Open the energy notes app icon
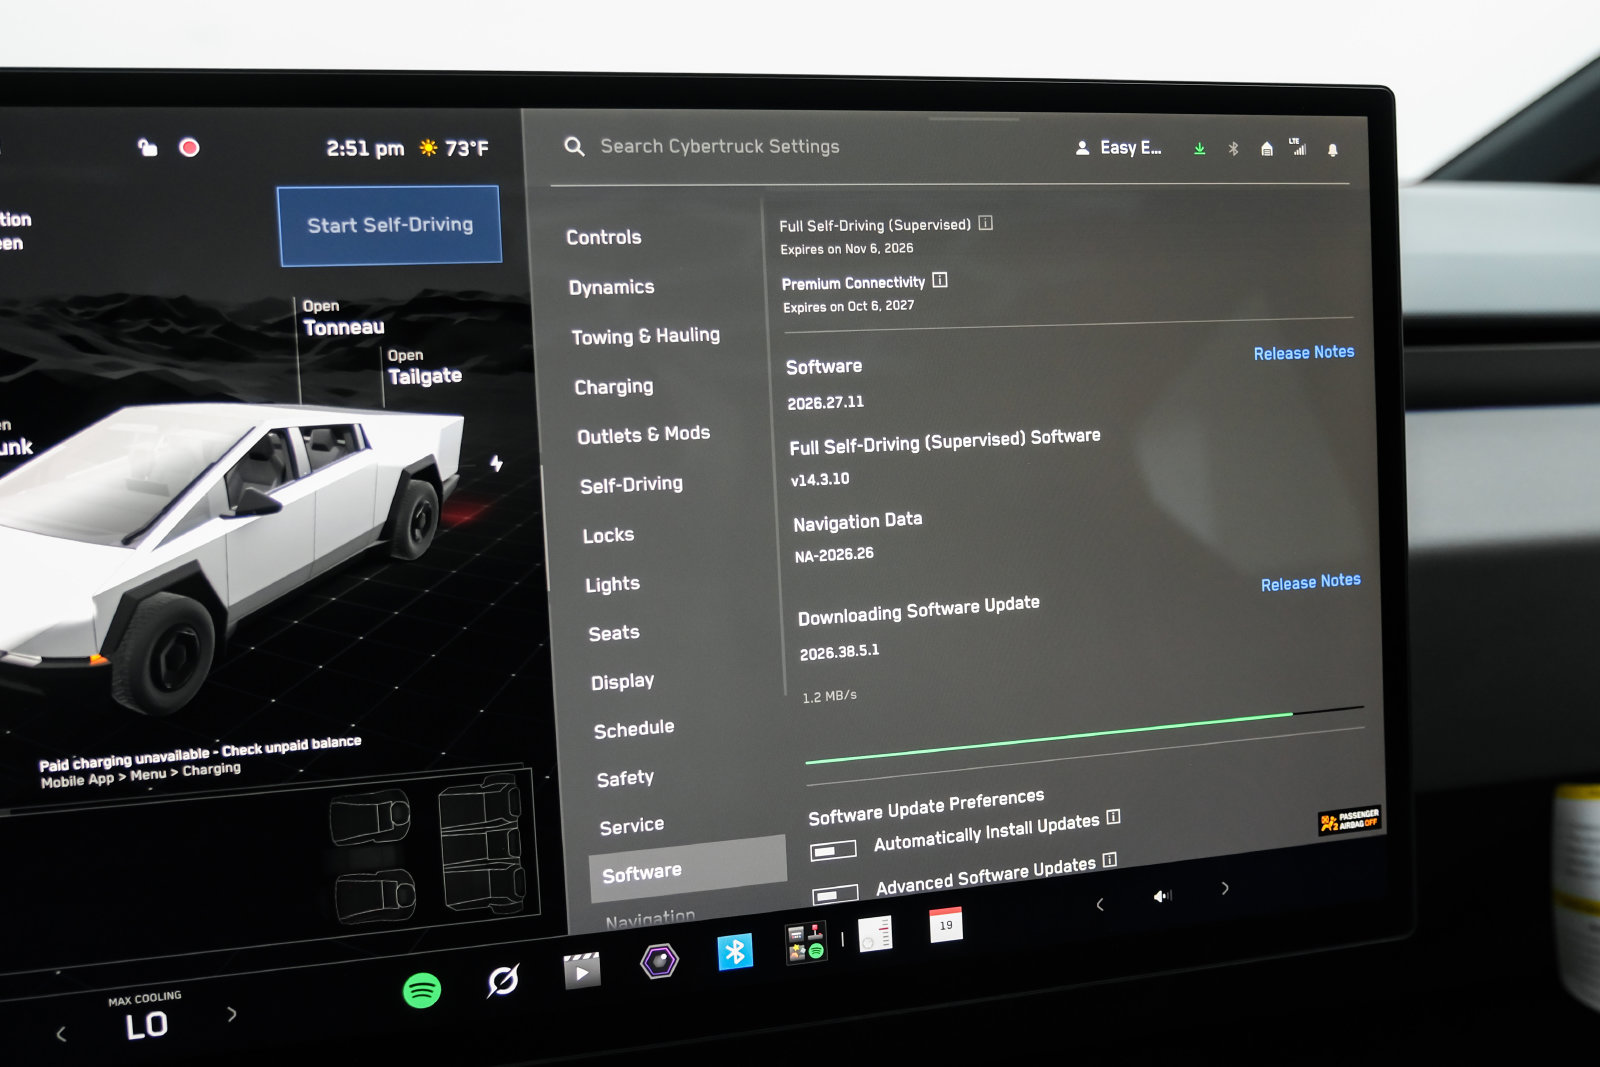The image size is (1600, 1067). click(x=875, y=934)
